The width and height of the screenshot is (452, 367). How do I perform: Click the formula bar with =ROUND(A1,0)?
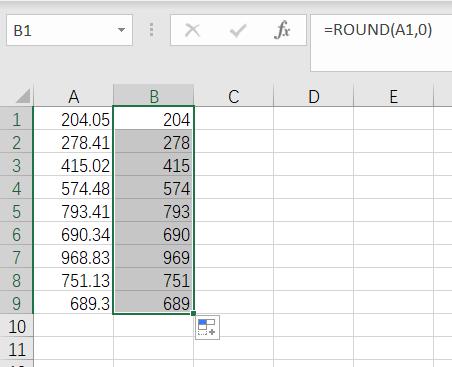[x=381, y=43]
